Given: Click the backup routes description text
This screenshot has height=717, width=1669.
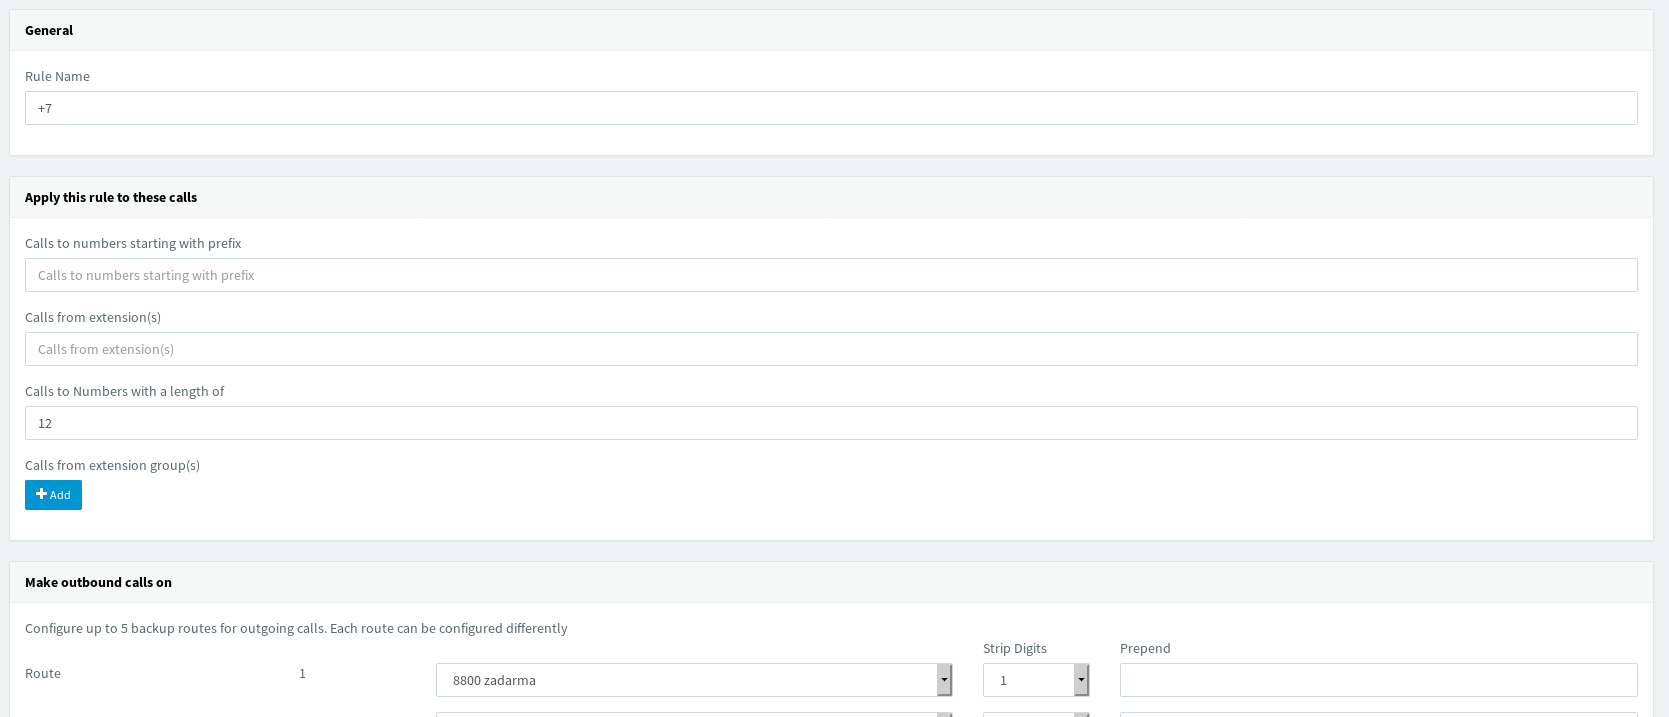Looking at the screenshot, I should point(296,628).
